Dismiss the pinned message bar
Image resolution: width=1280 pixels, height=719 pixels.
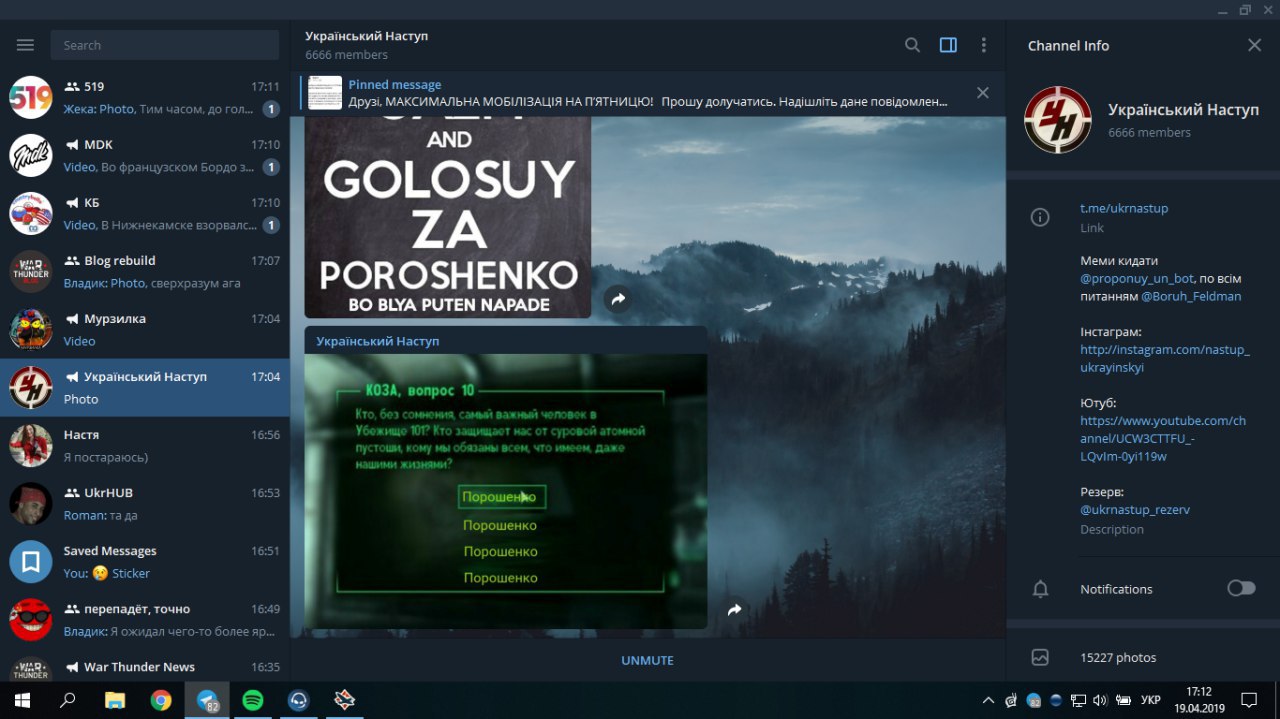pos(983,93)
